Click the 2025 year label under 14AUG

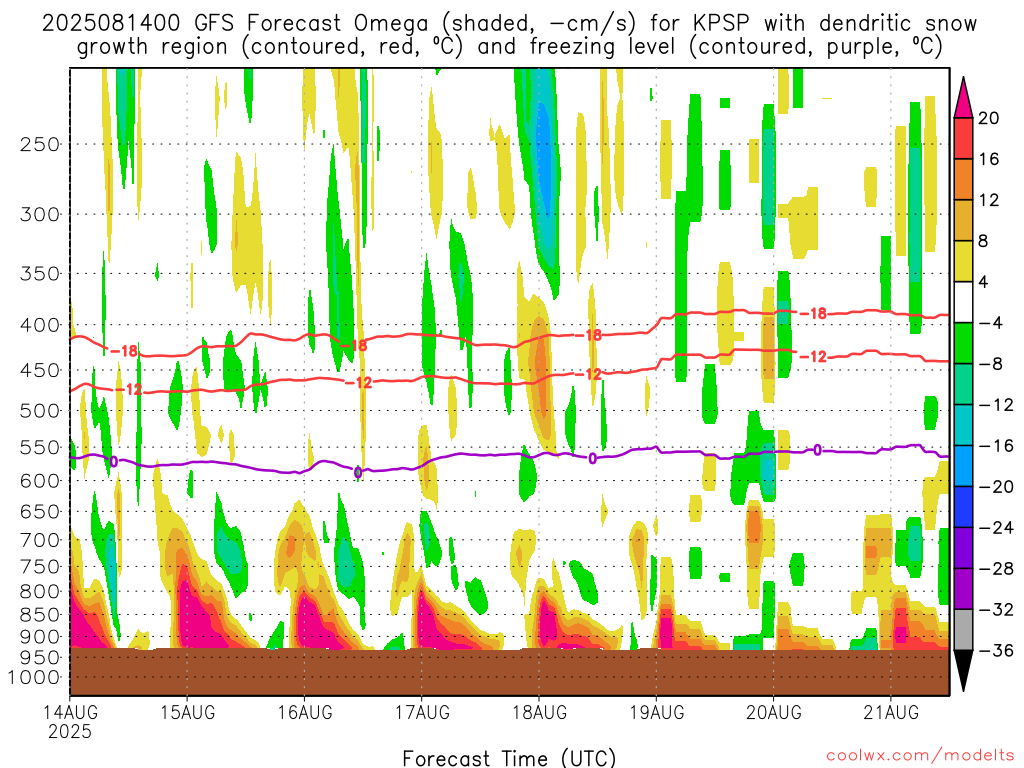point(71,731)
